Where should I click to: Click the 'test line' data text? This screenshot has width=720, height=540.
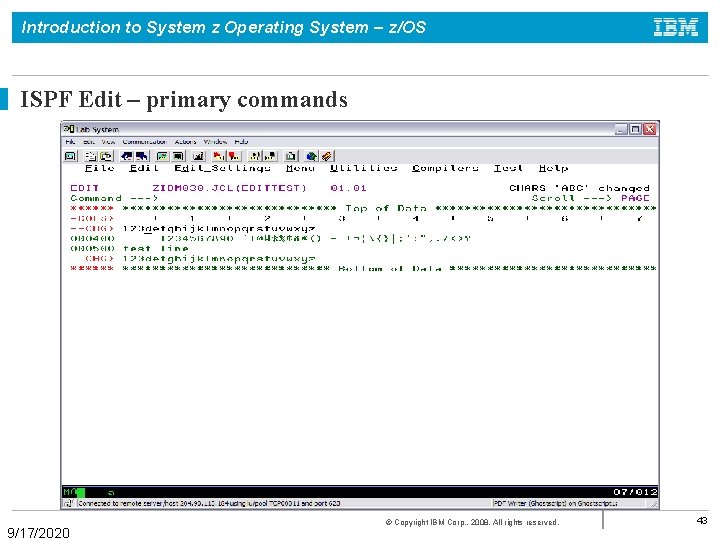tap(156, 249)
